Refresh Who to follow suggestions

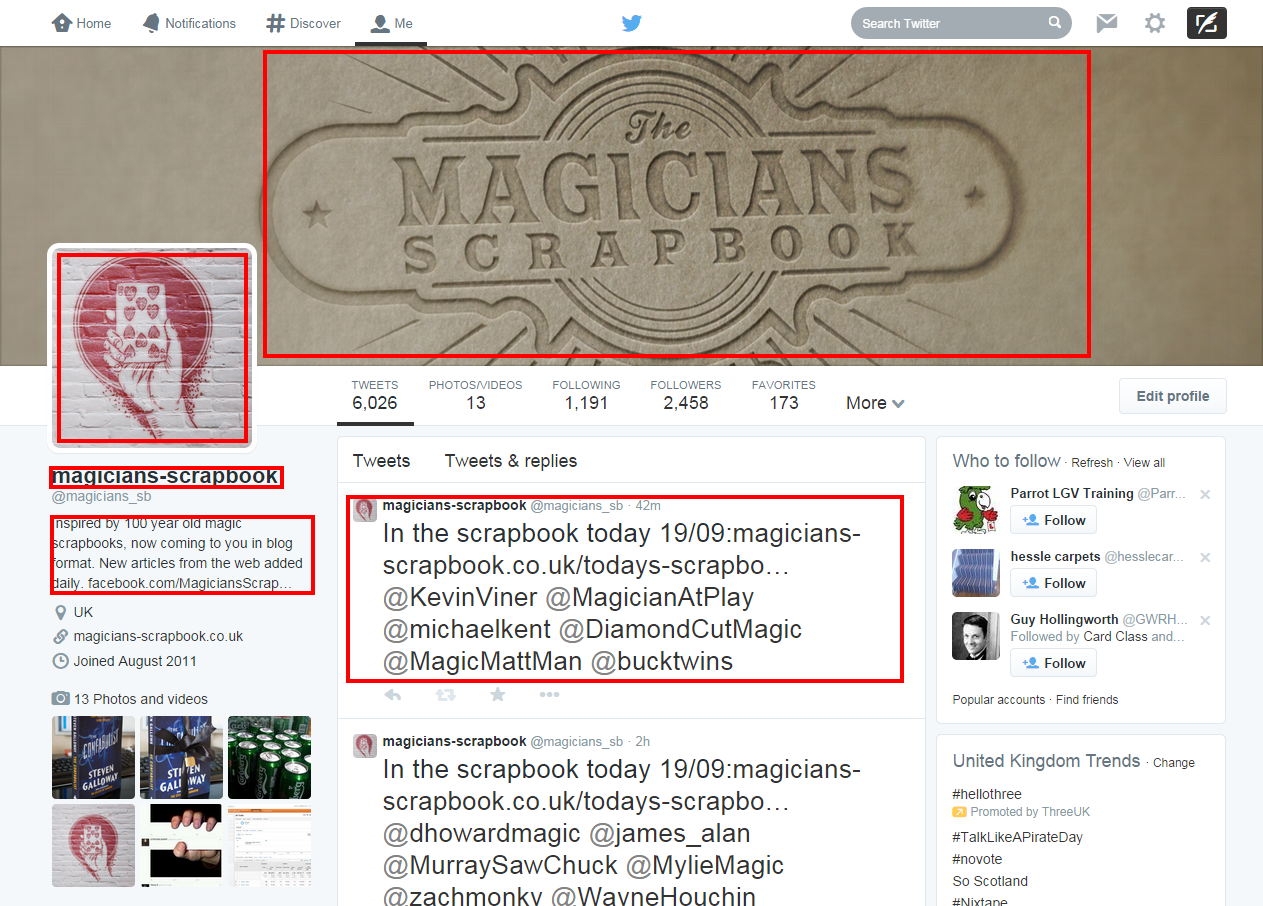[x=1092, y=463]
